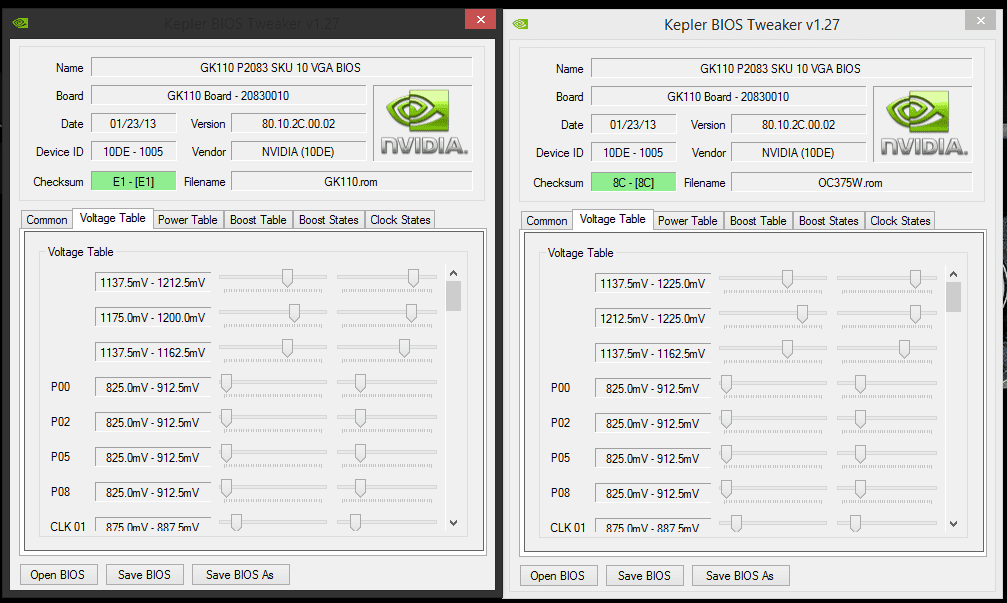The height and width of the screenshot is (603, 1007).
Task: Click max slider for 1137.5mV - 1212.5mV row, left window
Action: (x=413, y=278)
